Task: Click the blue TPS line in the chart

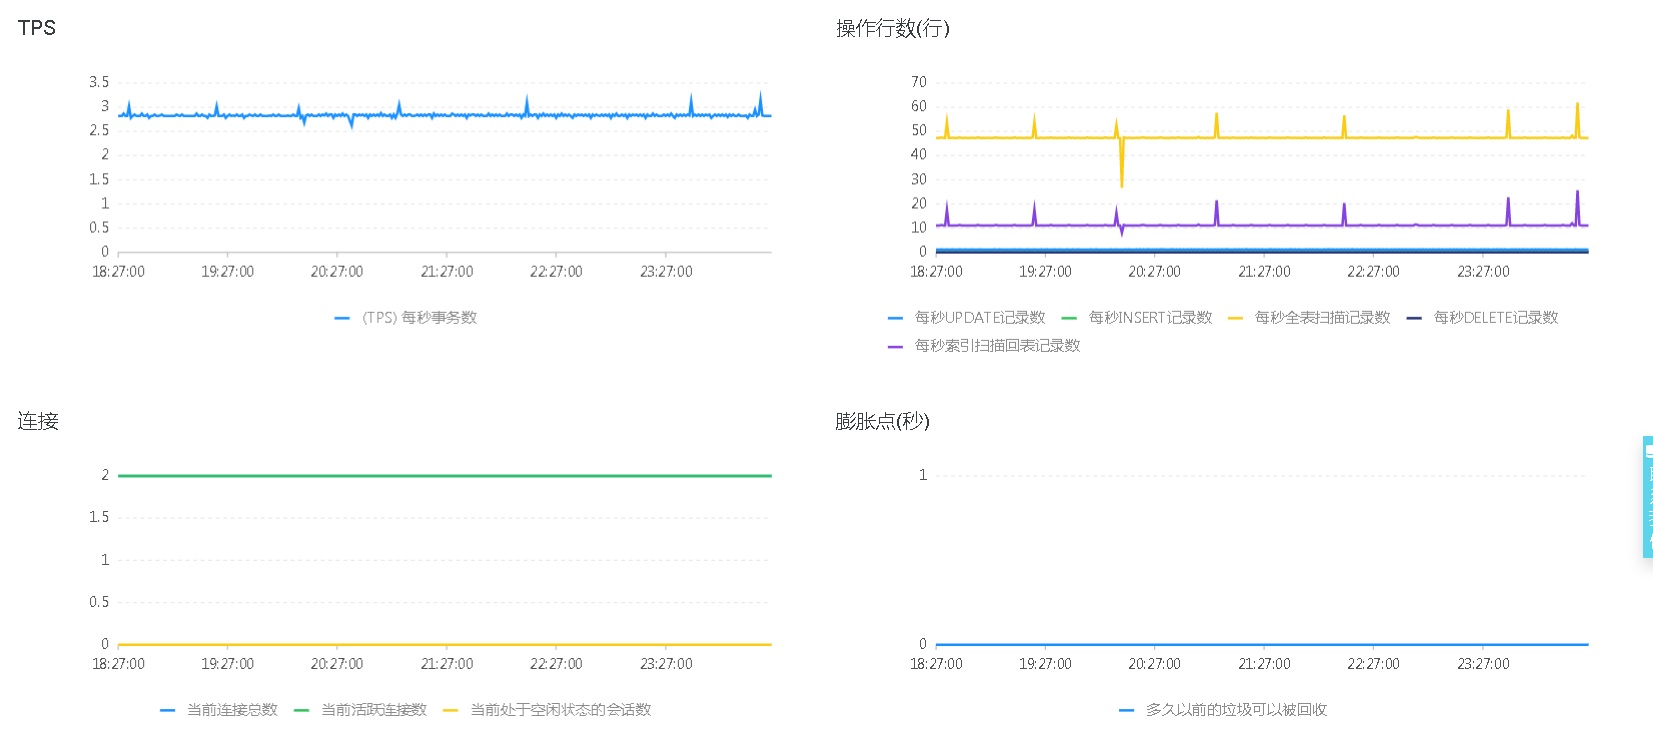Action: tap(445, 116)
